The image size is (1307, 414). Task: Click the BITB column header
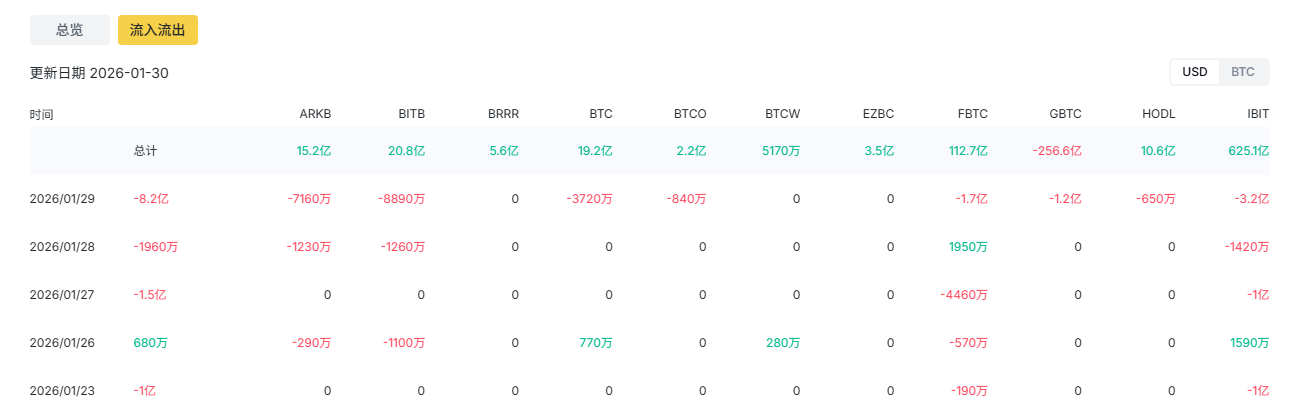[411, 114]
